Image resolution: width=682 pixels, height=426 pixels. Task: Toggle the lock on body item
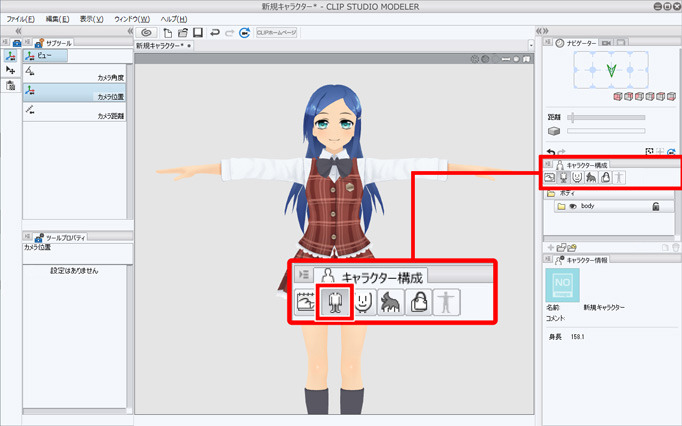coord(655,206)
